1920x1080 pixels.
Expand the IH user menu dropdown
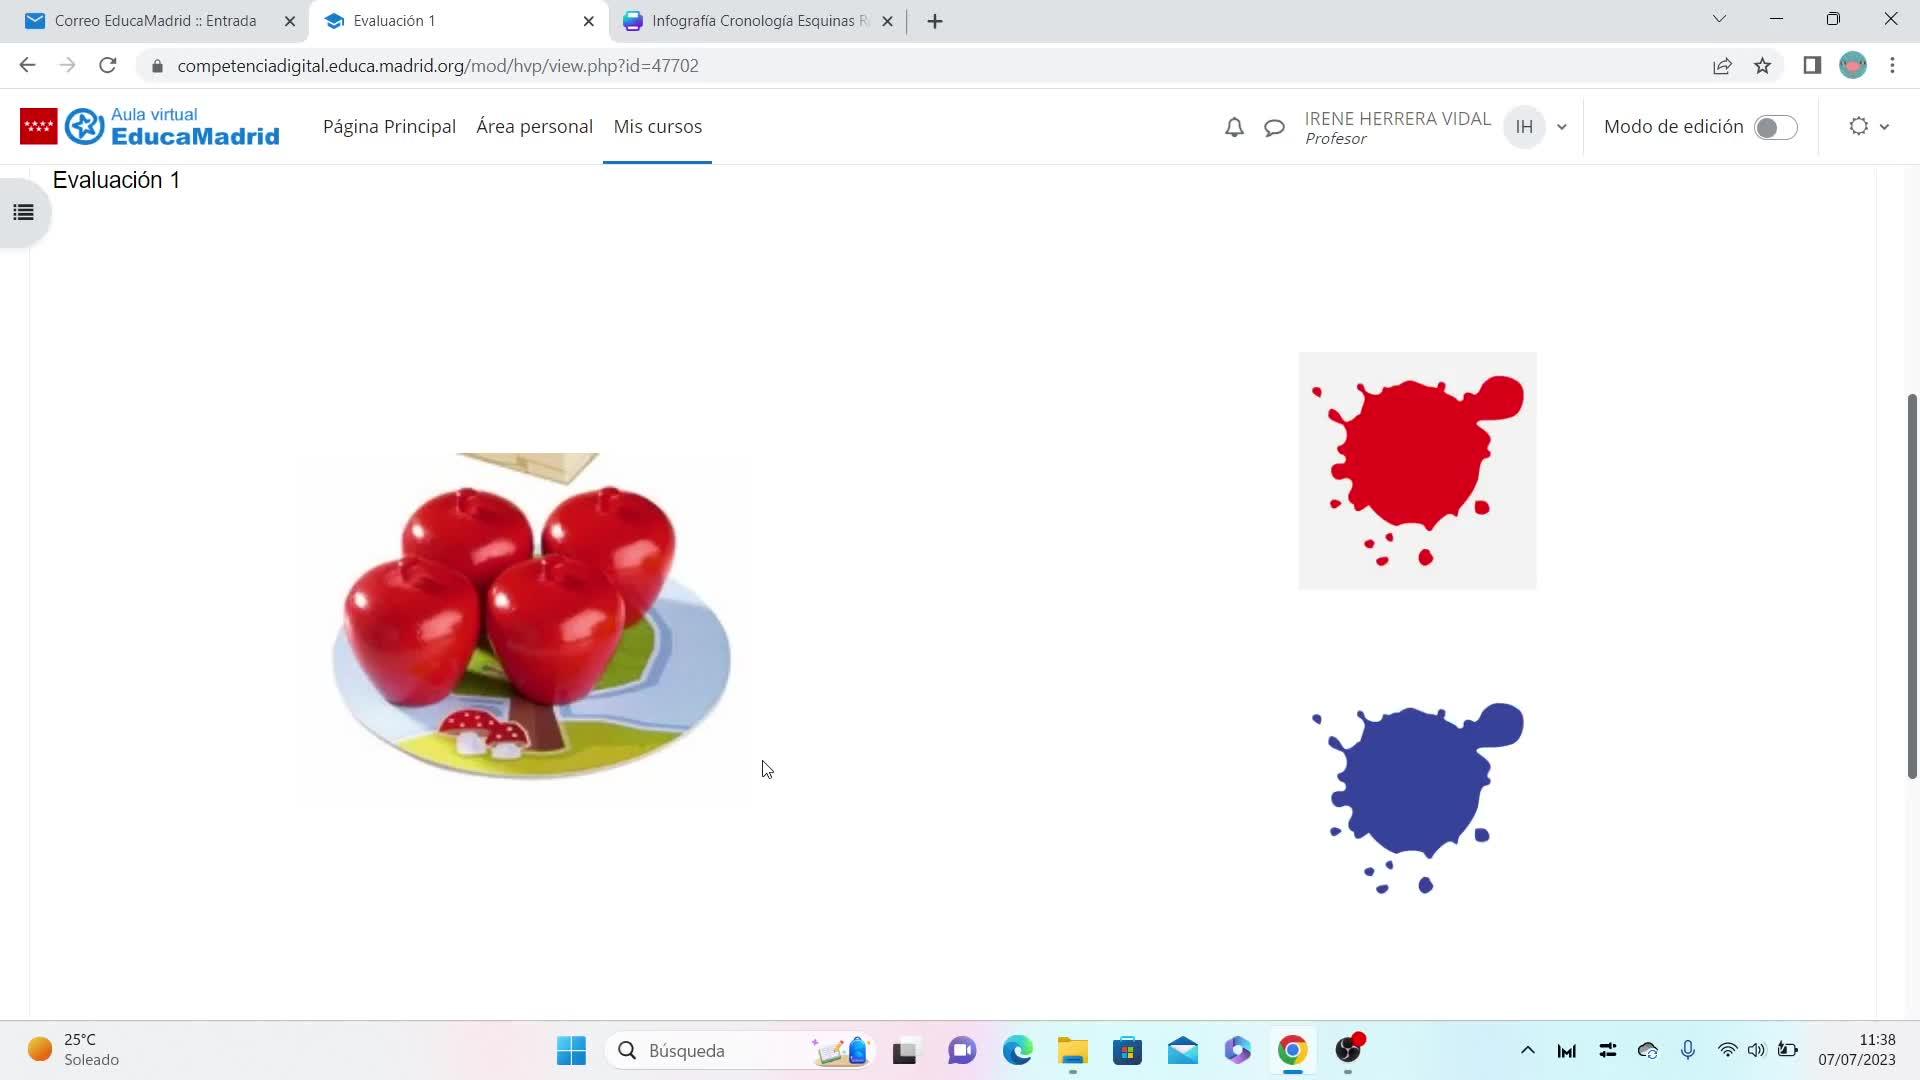click(x=1561, y=127)
